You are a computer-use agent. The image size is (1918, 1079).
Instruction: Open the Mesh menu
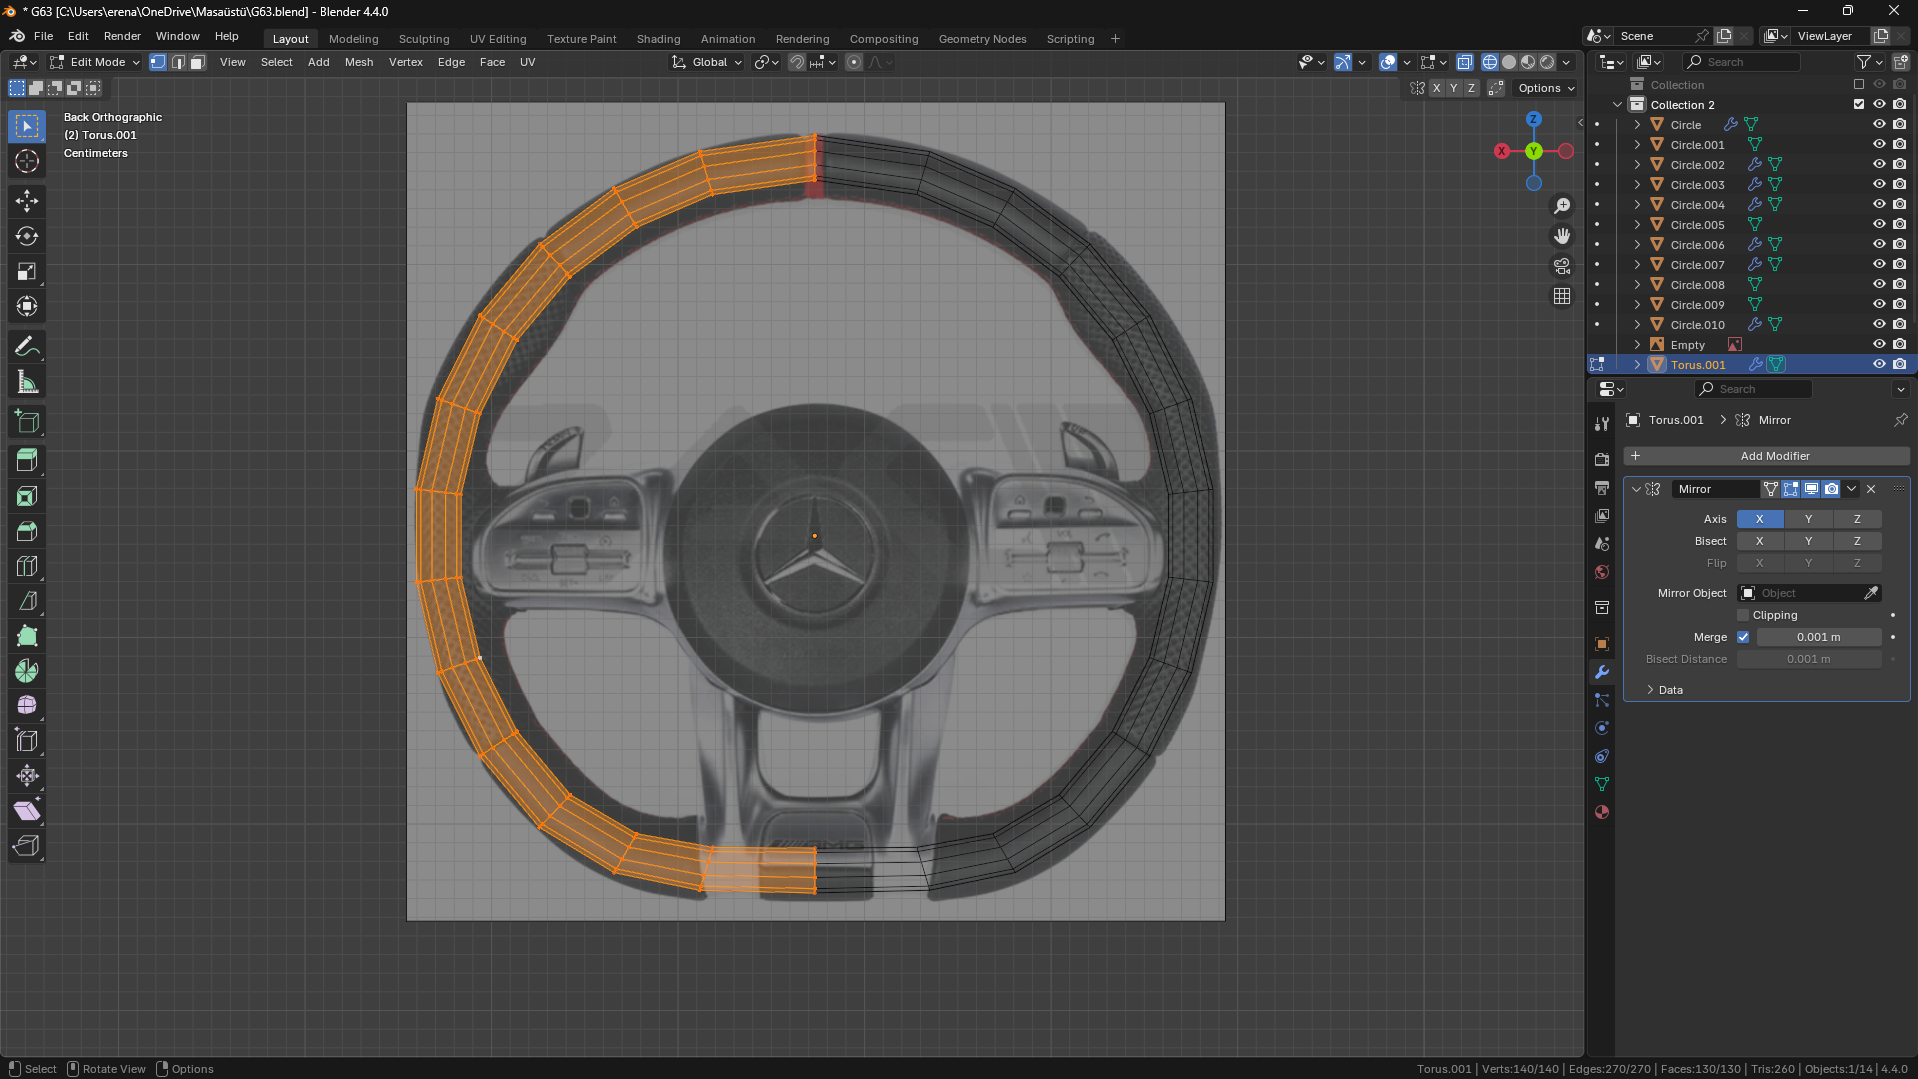(x=358, y=62)
